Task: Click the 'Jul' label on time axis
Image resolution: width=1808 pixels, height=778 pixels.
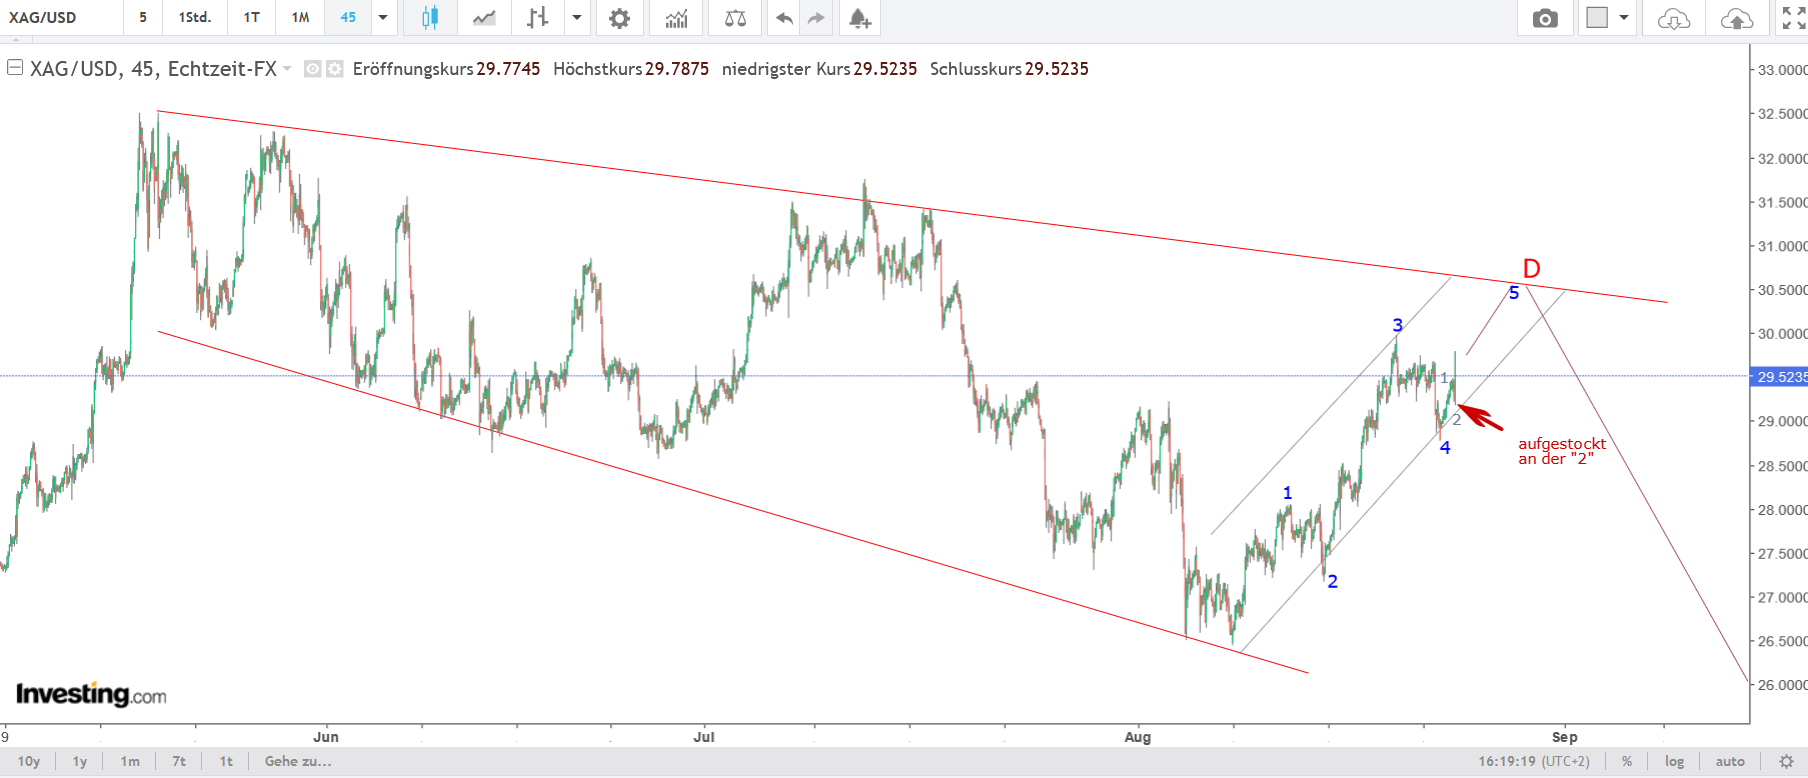Action: point(704,737)
